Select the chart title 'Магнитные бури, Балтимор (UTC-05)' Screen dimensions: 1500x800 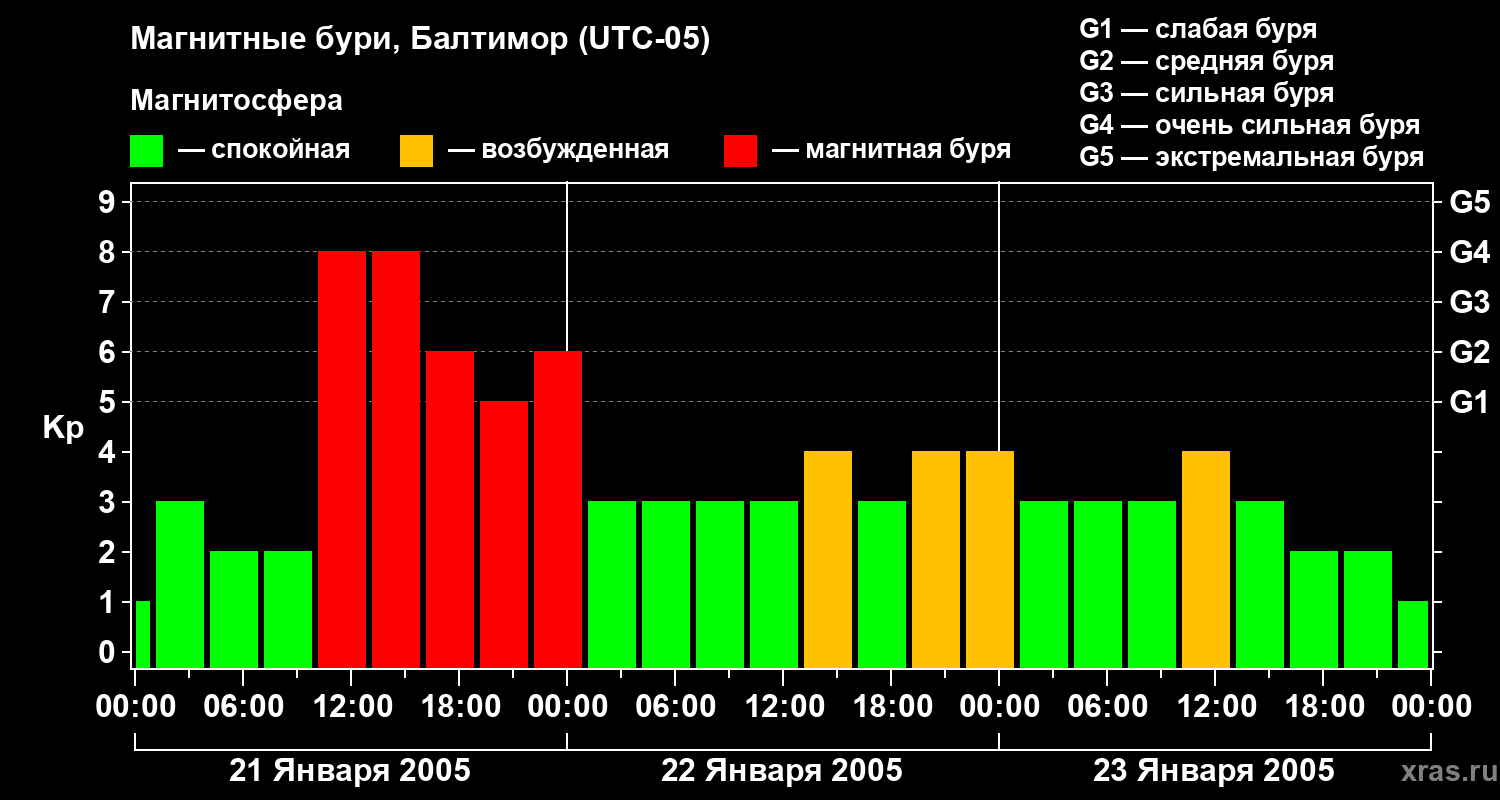(x=420, y=41)
